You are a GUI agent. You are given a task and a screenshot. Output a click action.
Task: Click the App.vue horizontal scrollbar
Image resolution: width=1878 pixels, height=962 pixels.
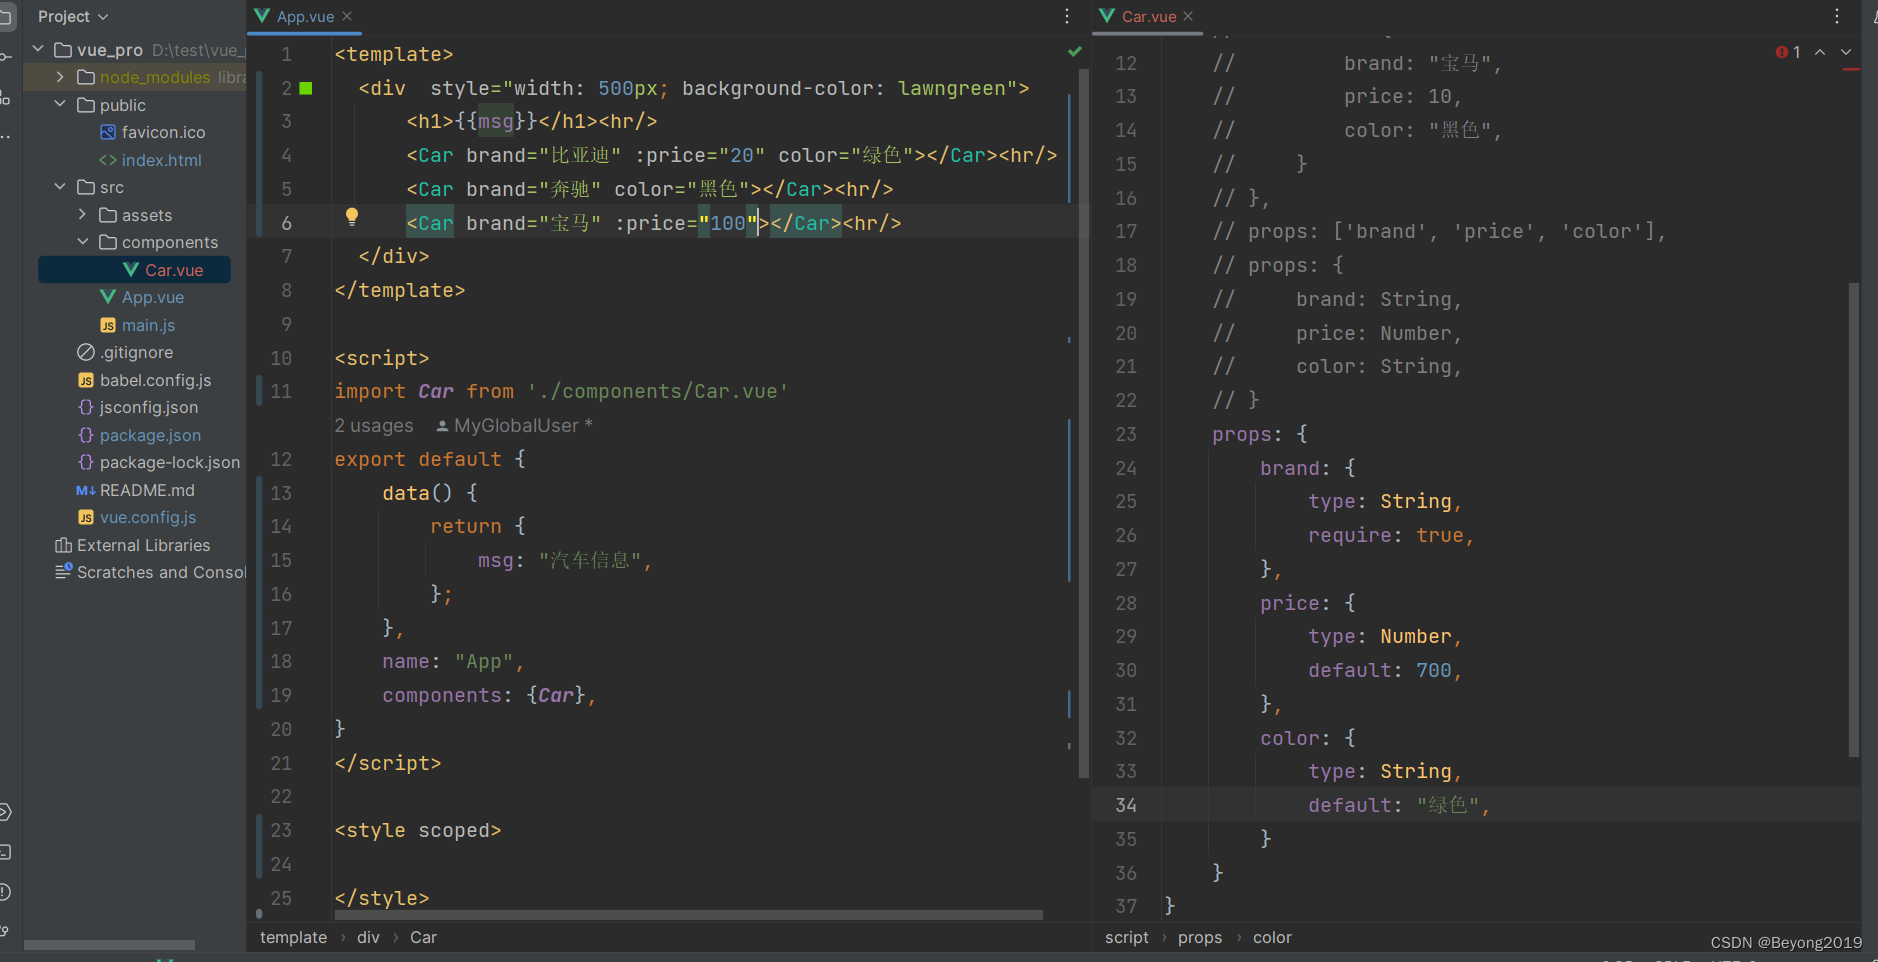tap(689, 915)
